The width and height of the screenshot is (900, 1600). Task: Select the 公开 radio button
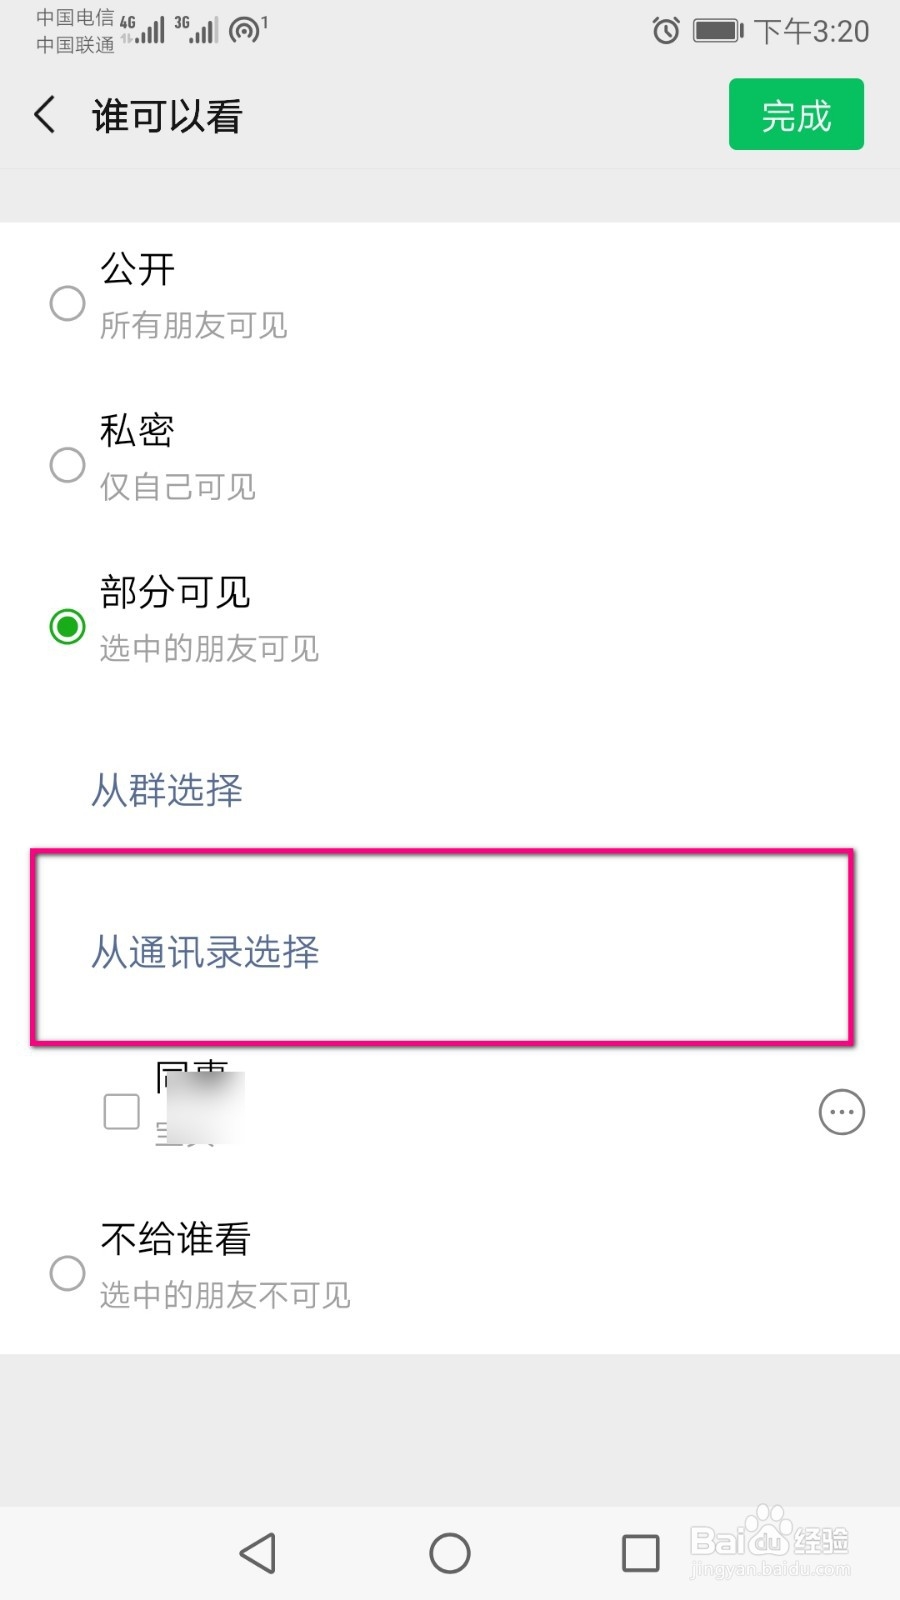click(67, 302)
